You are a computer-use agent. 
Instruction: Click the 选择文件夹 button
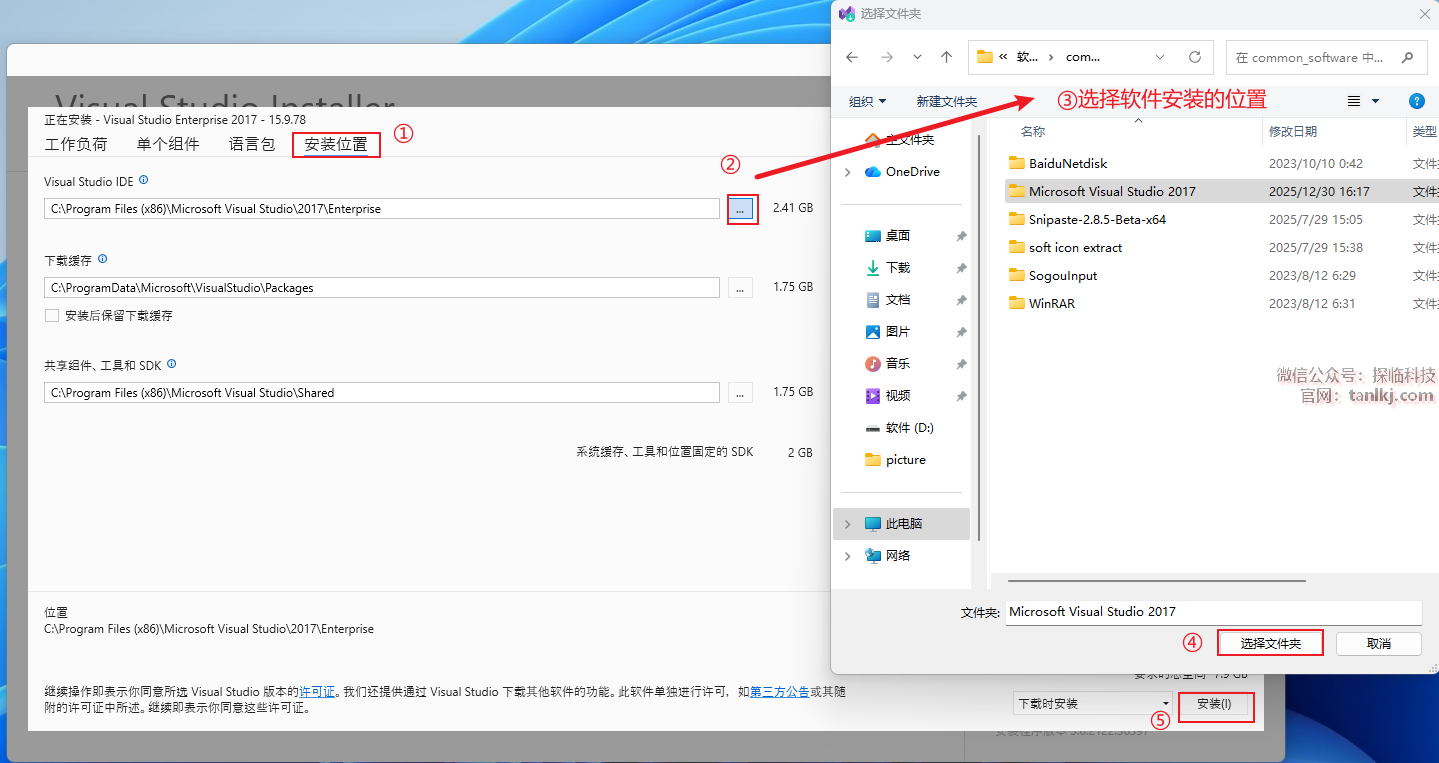1270,643
